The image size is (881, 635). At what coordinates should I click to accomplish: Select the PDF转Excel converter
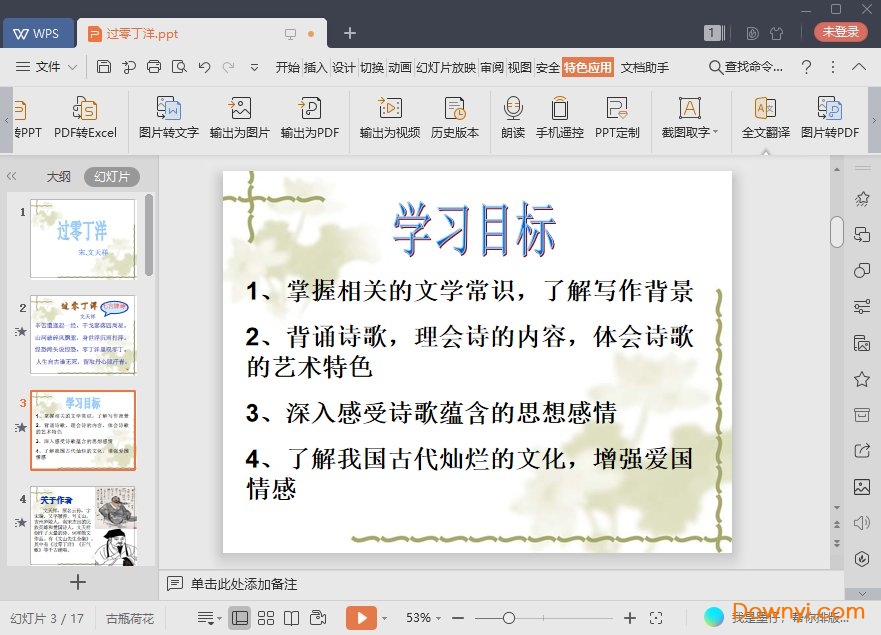coord(87,118)
